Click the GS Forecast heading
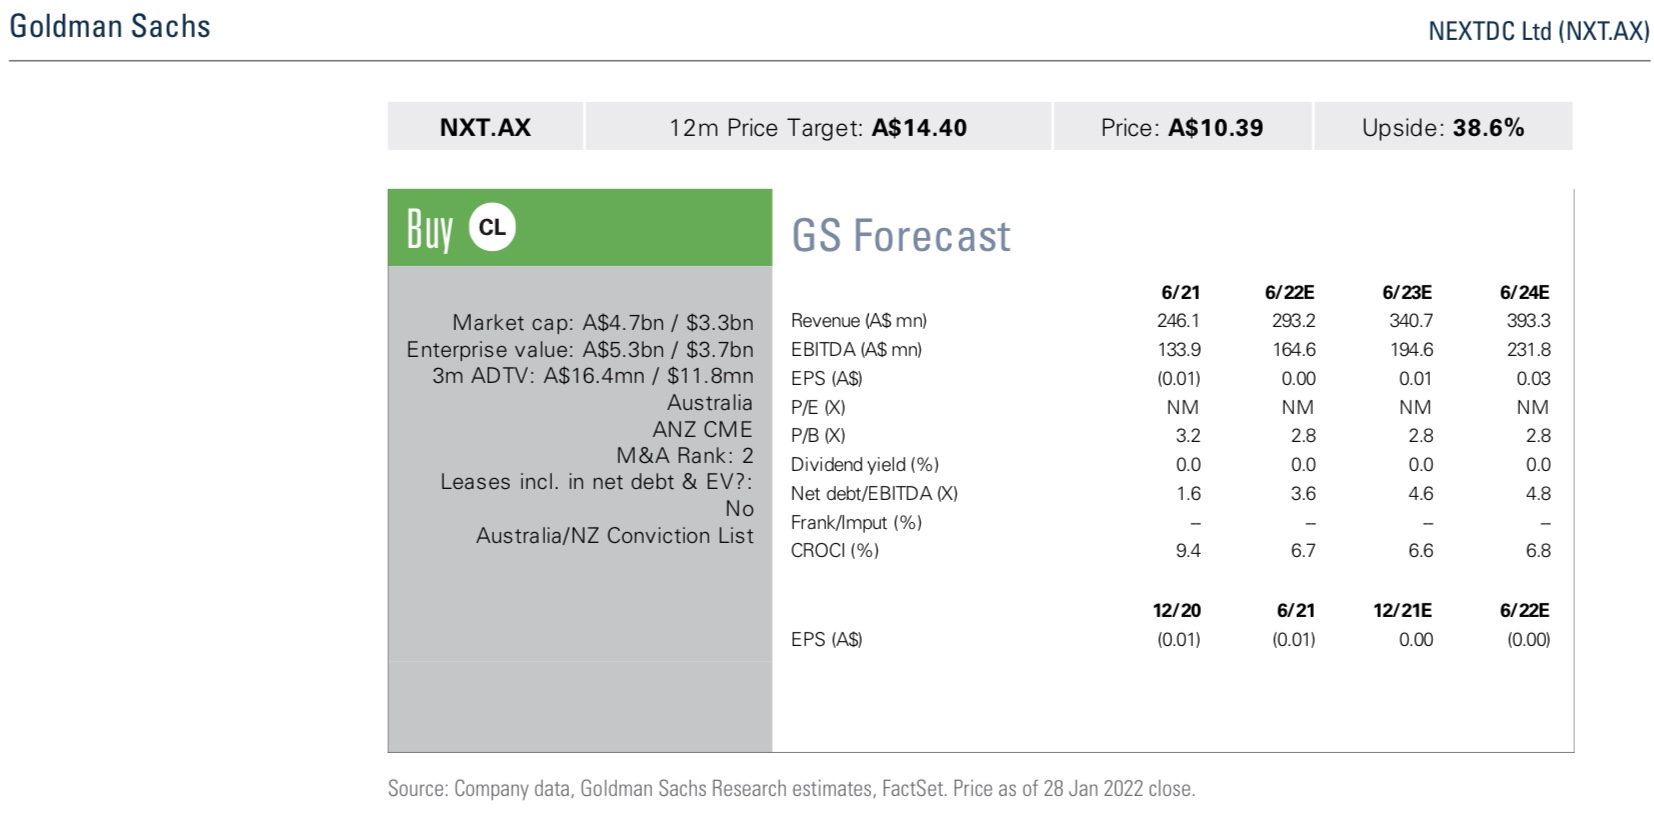The image size is (1654, 818). (901, 236)
